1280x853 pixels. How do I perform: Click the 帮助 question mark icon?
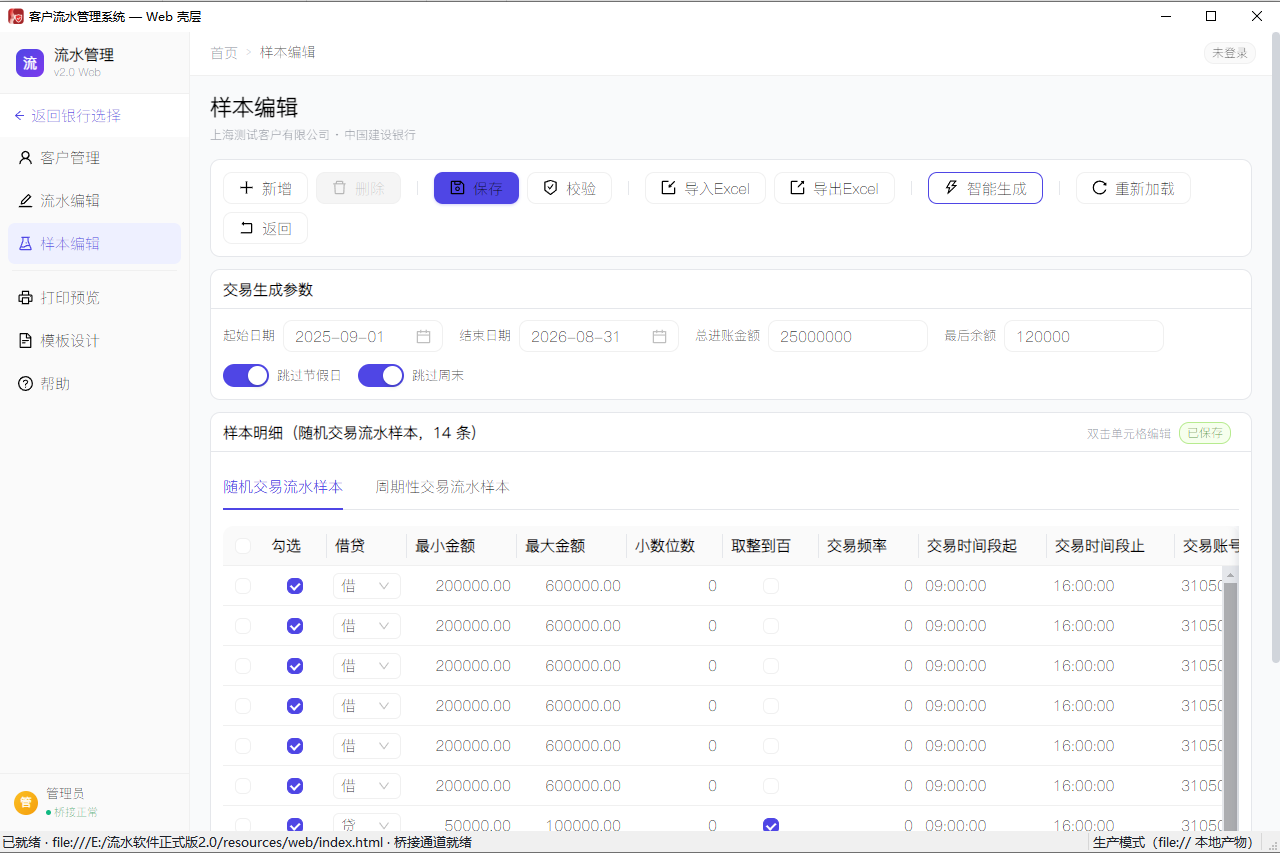click(x=26, y=384)
